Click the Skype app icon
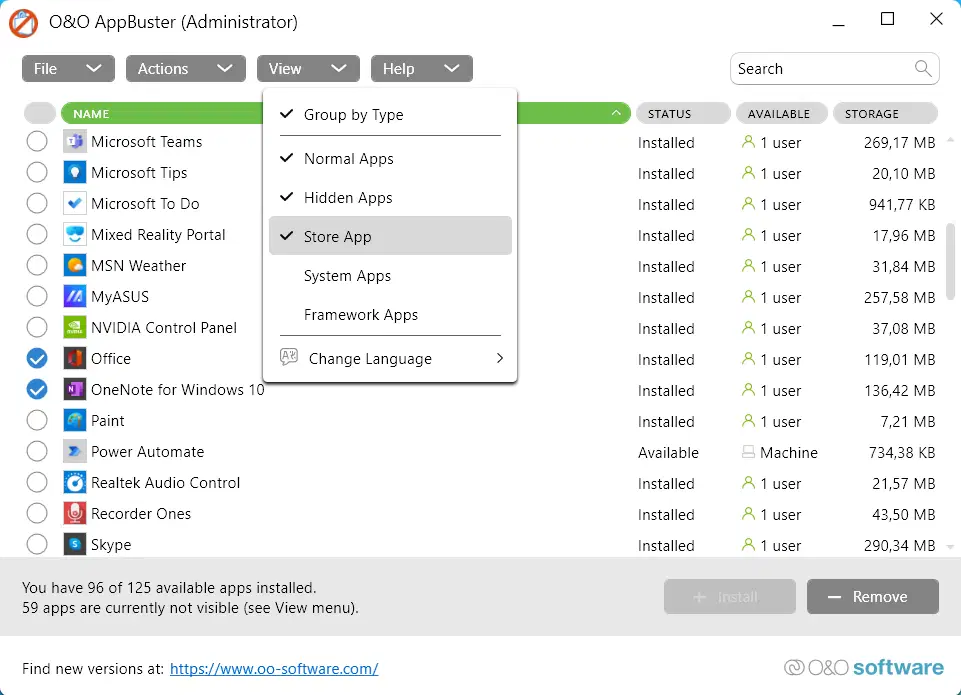 coord(75,545)
